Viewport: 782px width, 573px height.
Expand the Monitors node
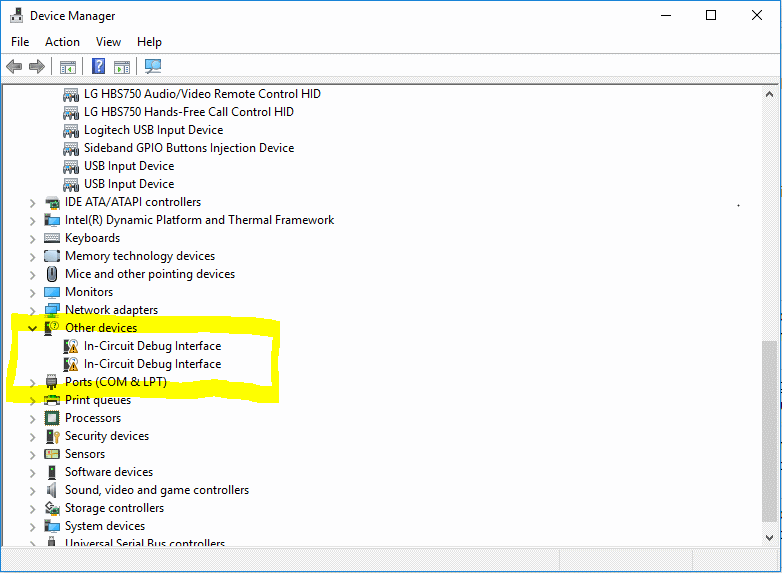click(32, 293)
